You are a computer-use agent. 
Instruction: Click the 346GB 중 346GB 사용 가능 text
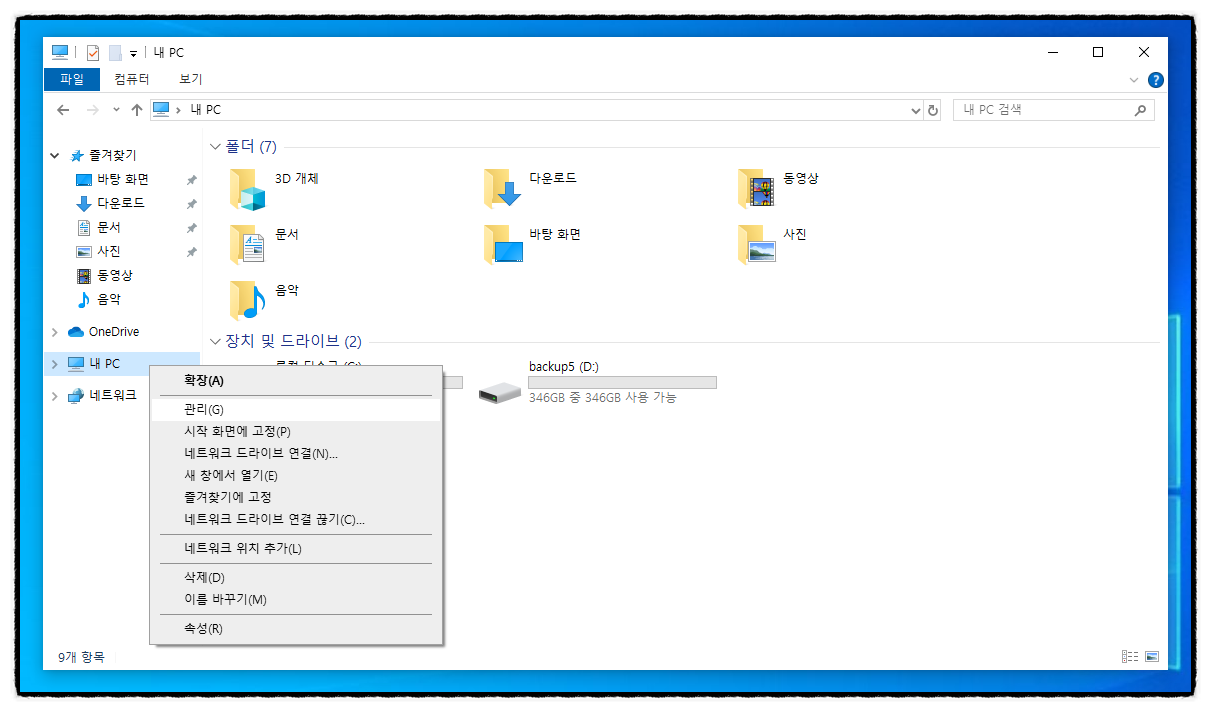point(602,398)
